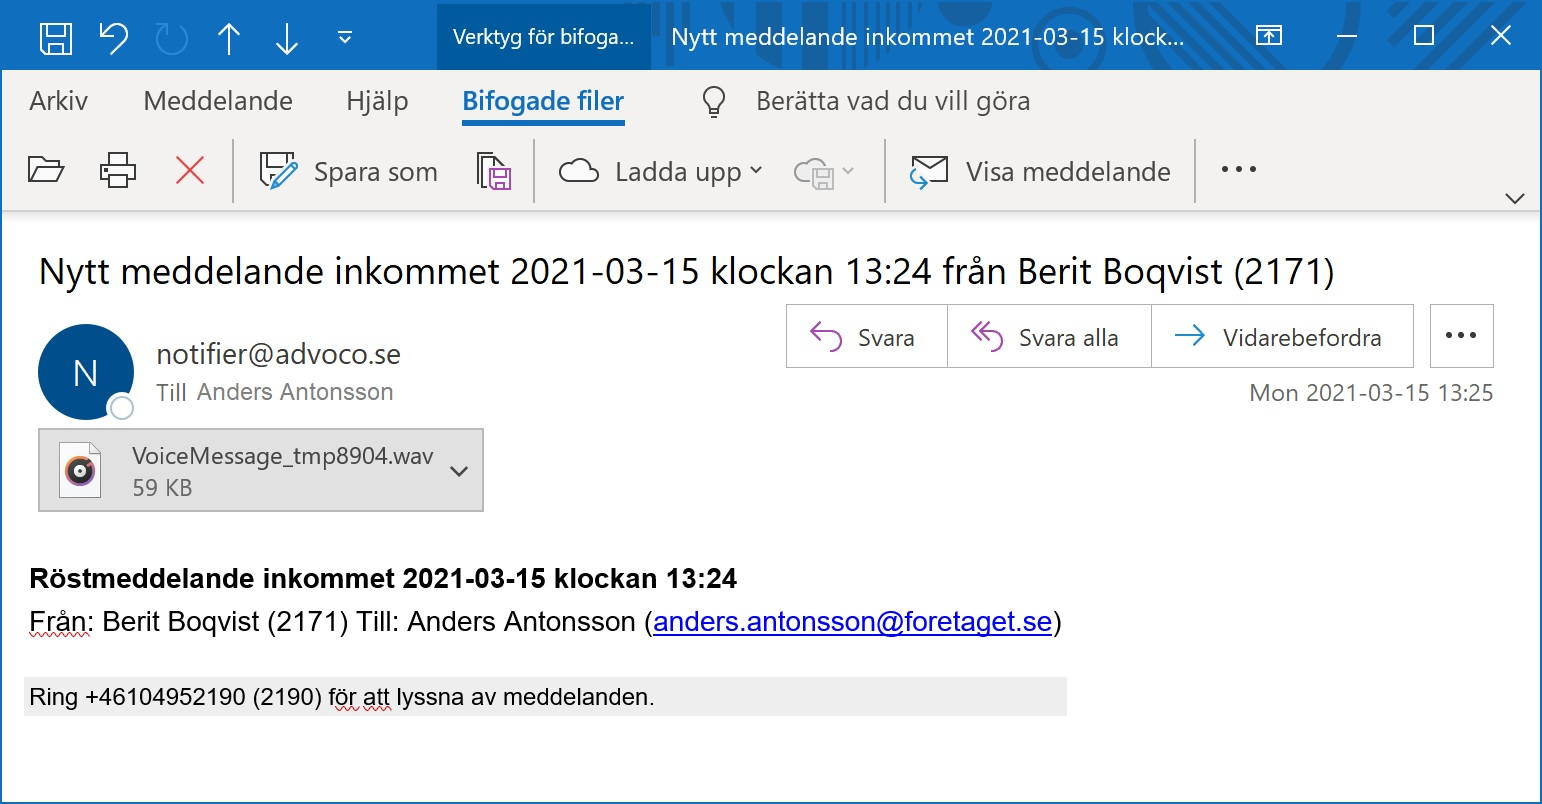Click Vidarebefordra forward button

coord(1282,337)
